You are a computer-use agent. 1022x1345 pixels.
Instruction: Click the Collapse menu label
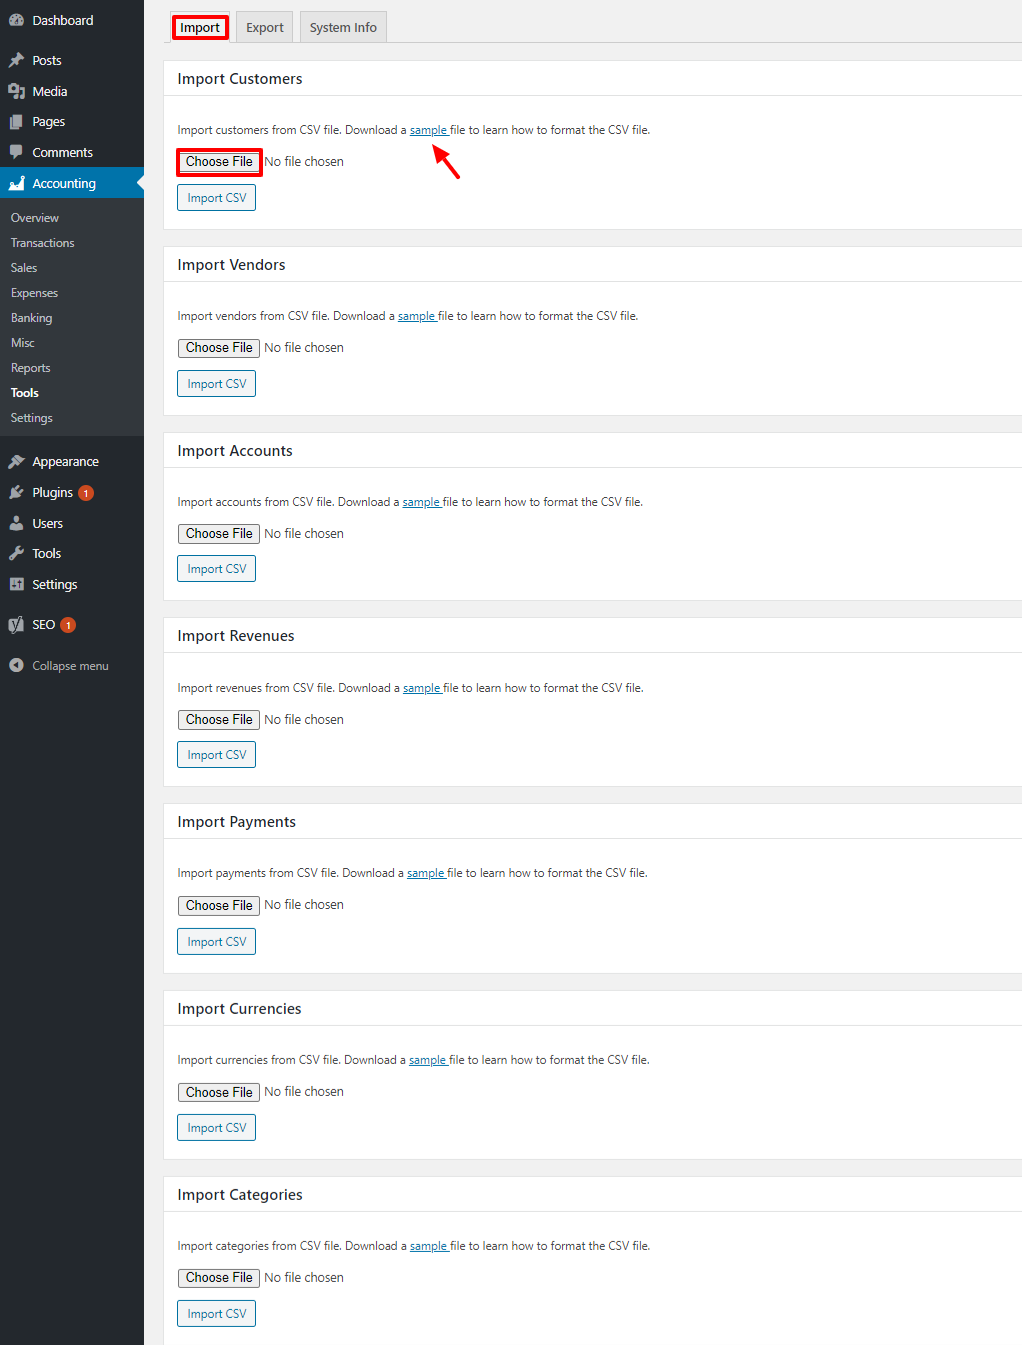click(71, 666)
